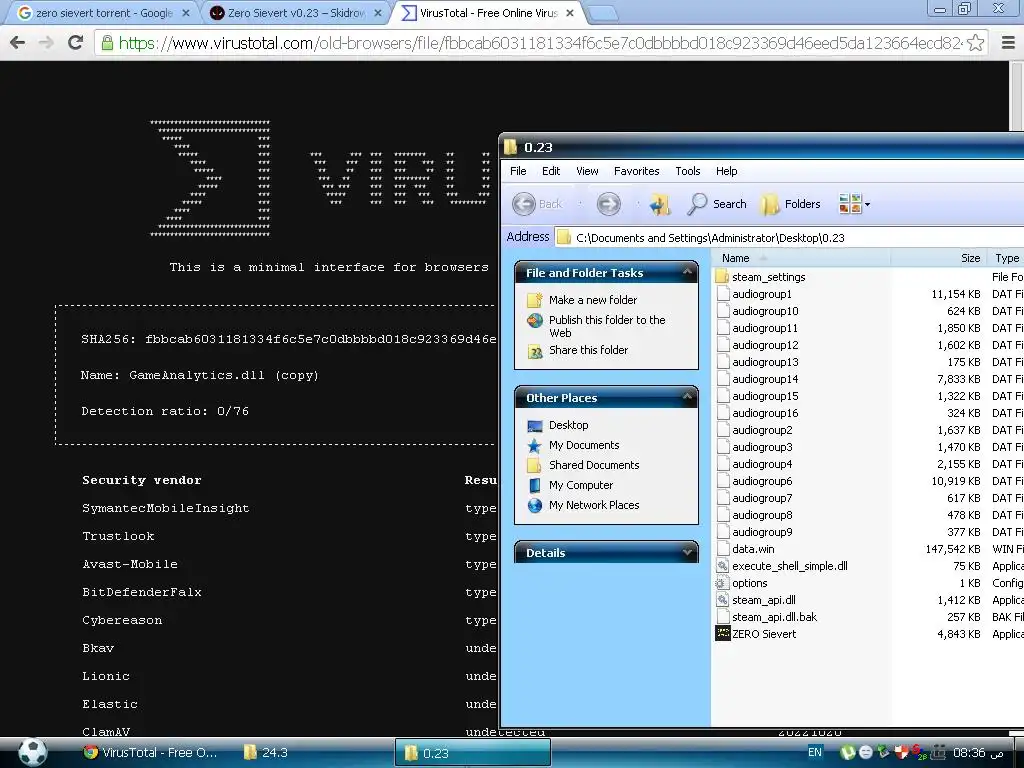Open the Edit menu in Explorer
1024x768 pixels.
point(551,171)
